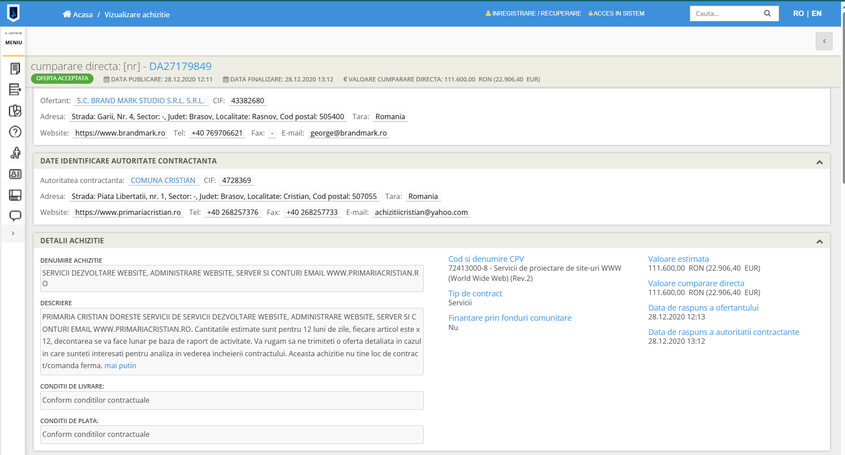The image size is (845, 455).
Task: Click the shield logo in top-left corner
Action: coord(13,13)
